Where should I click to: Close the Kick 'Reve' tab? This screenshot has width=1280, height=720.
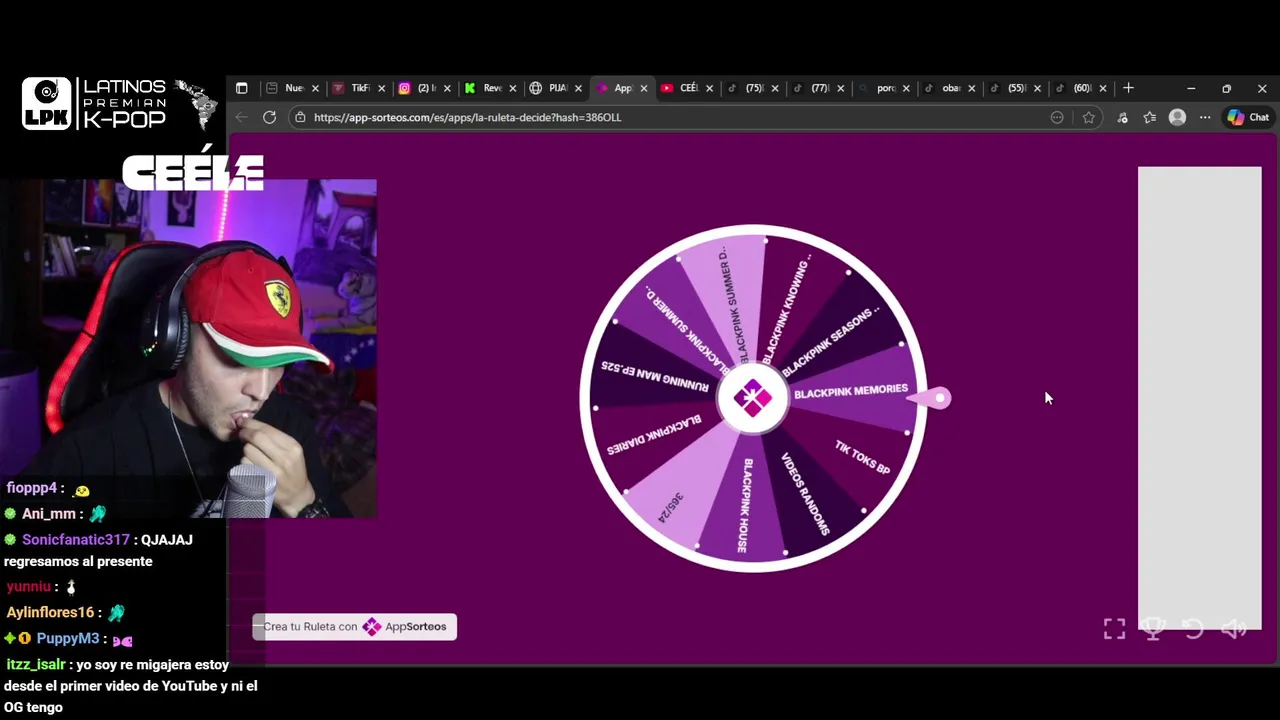click(512, 88)
